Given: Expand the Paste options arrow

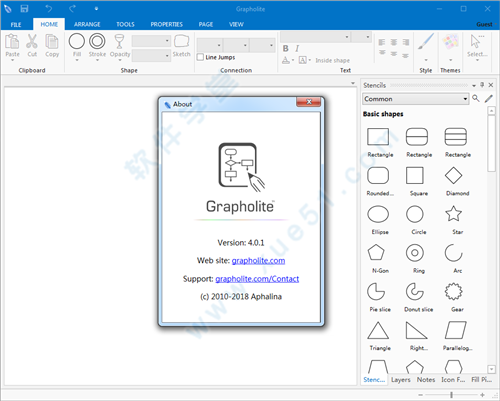Looking at the screenshot, I should 12,60.
